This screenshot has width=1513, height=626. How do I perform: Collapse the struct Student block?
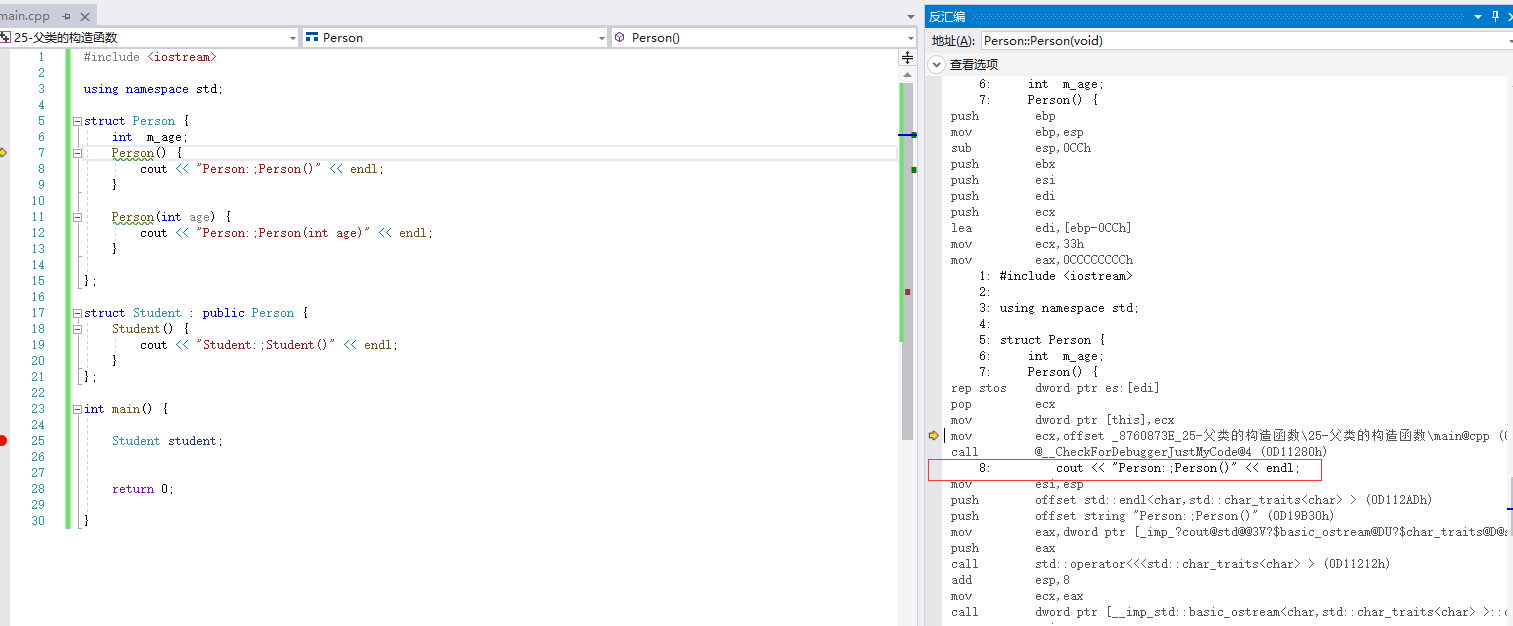coord(78,313)
